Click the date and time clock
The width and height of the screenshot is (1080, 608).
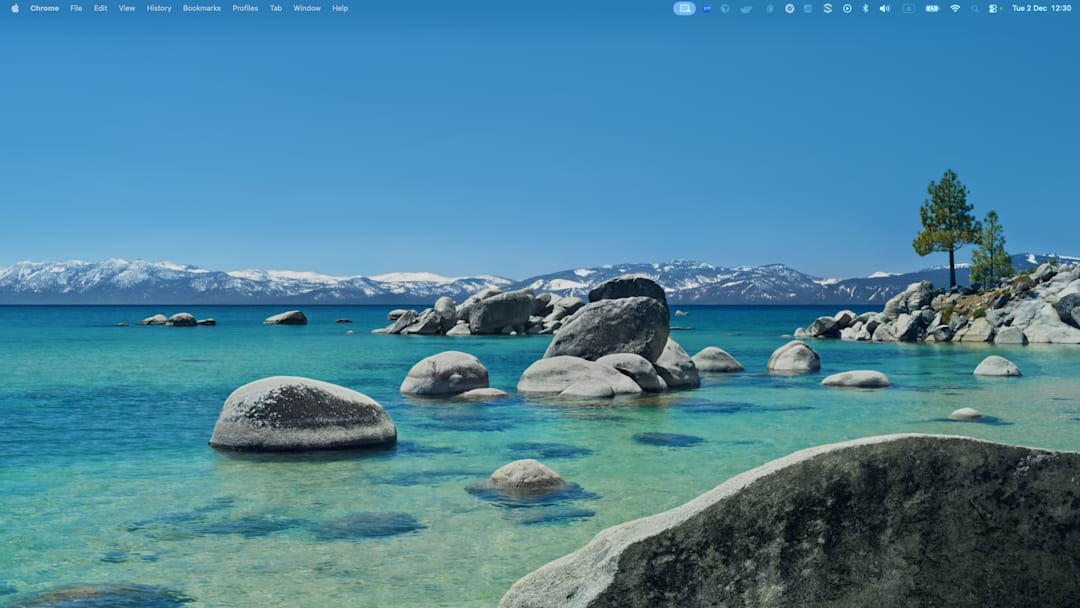coord(1041,8)
